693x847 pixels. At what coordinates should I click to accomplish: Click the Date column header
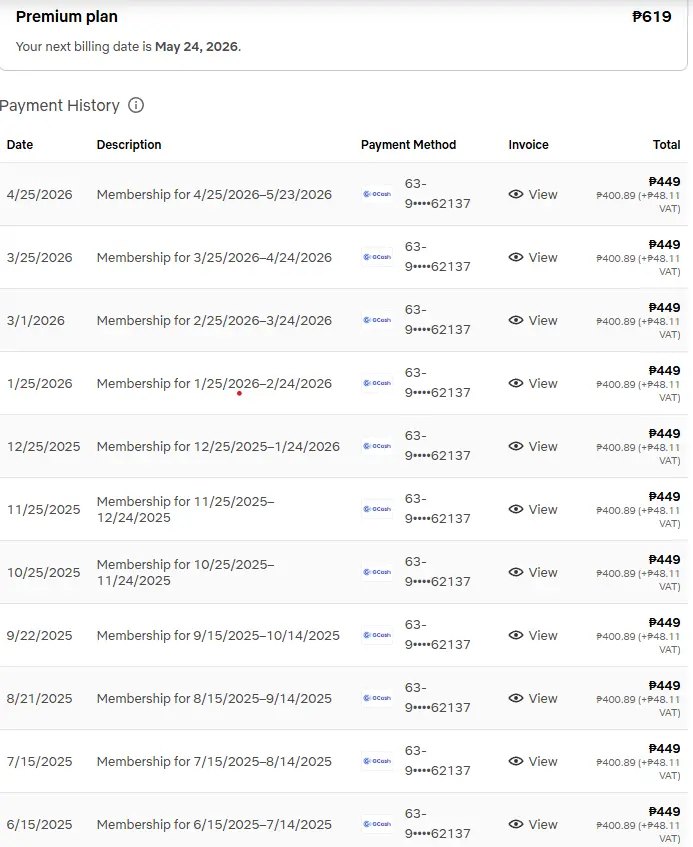click(20, 144)
